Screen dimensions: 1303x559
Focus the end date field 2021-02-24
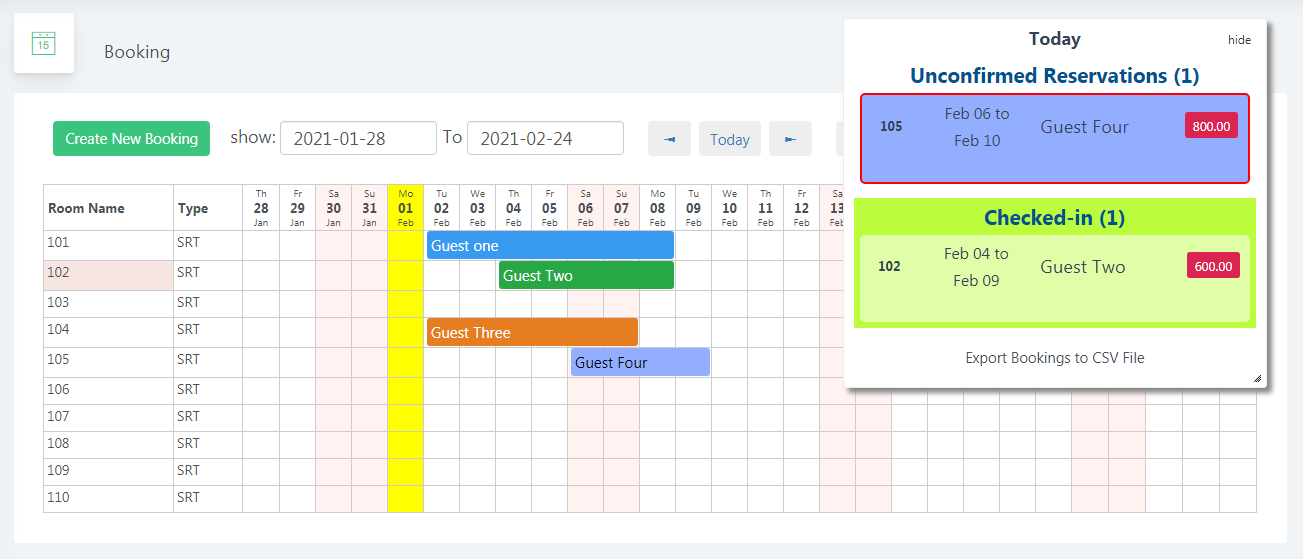545,138
